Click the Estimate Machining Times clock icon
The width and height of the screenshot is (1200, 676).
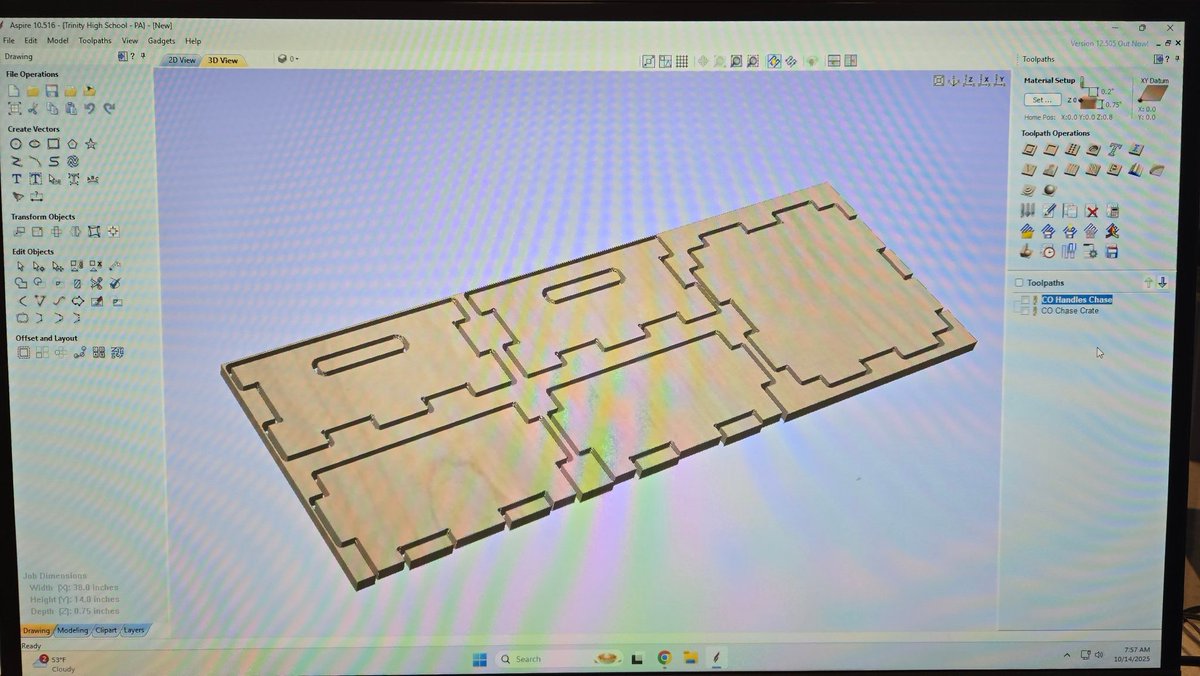point(1048,252)
